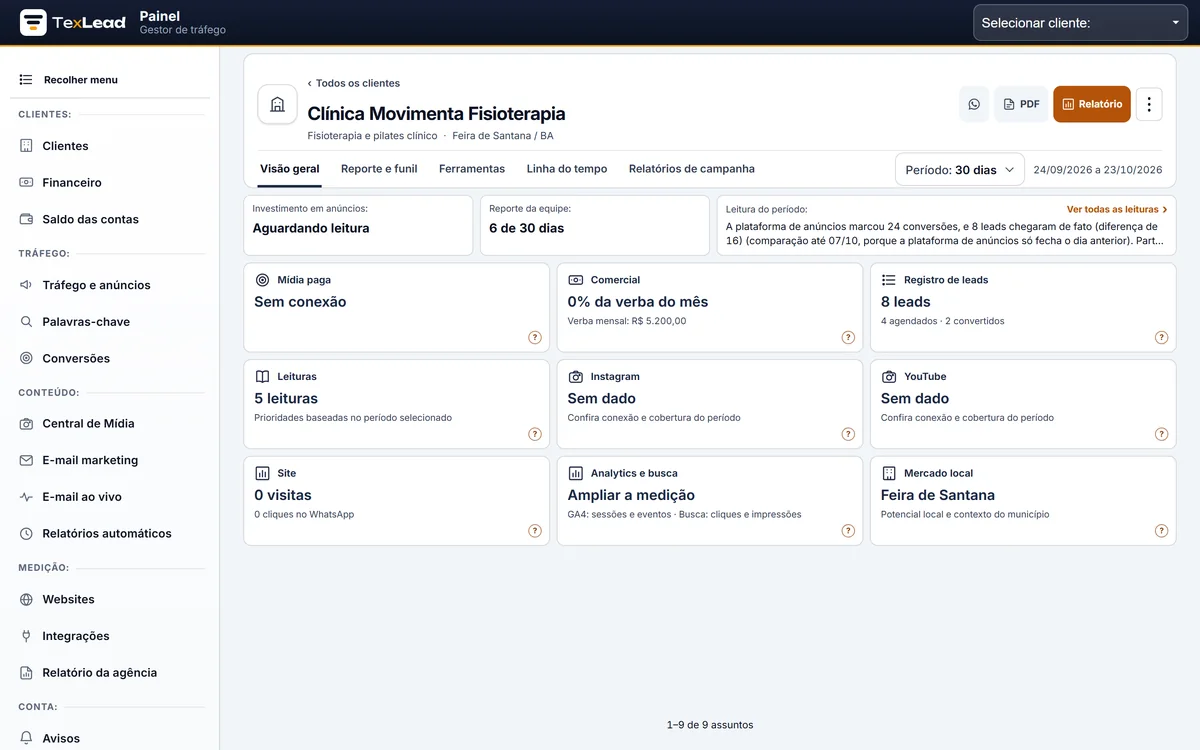Click the chart icon on Analytics e busca card
This screenshot has height=750, width=1200.
click(575, 473)
